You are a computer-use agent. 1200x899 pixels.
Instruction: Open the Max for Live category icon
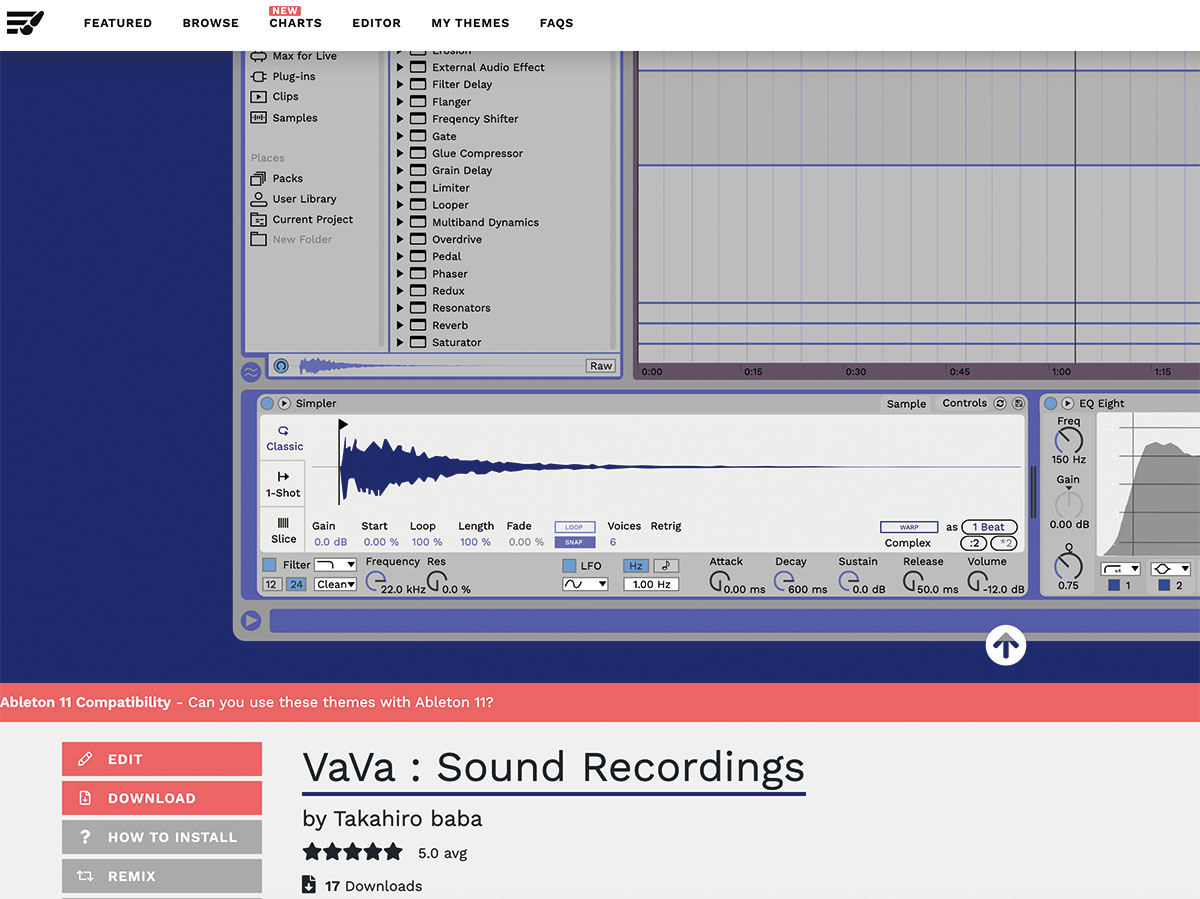coord(258,56)
